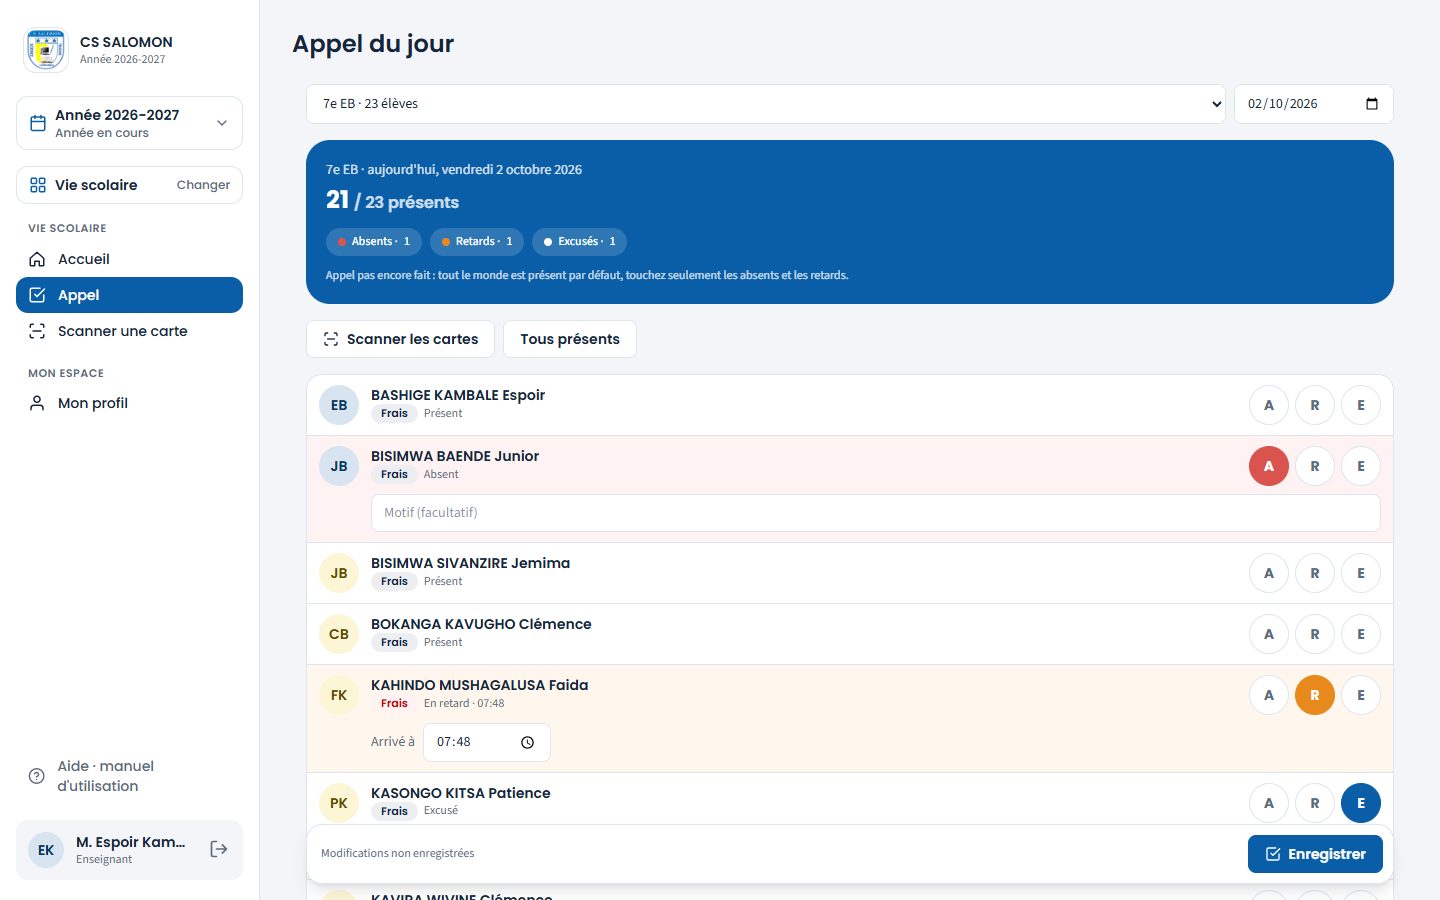Click the date field 02/10/2026
The height and width of the screenshot is (900, 1440).
click(1314, 104)
